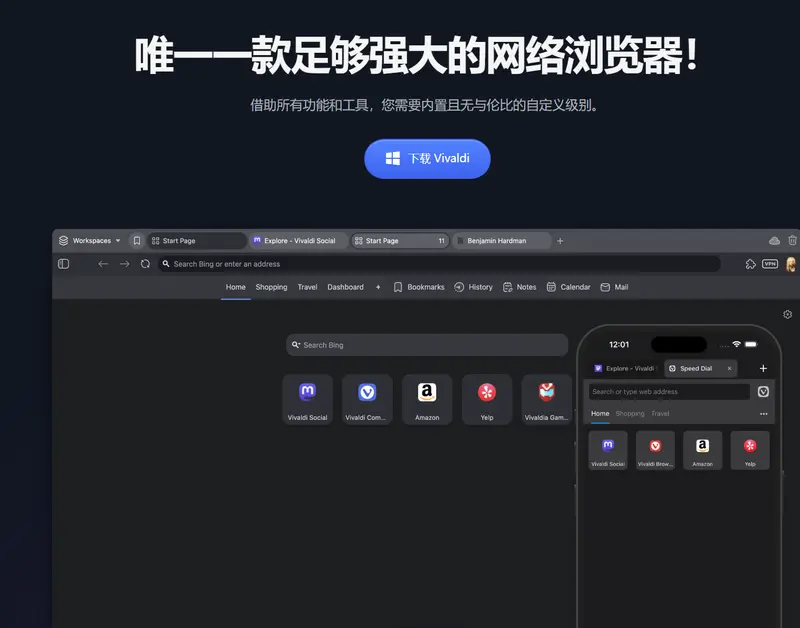
Task: Open Vivaldi Social tile on phone
Action: tap(608, 450)
